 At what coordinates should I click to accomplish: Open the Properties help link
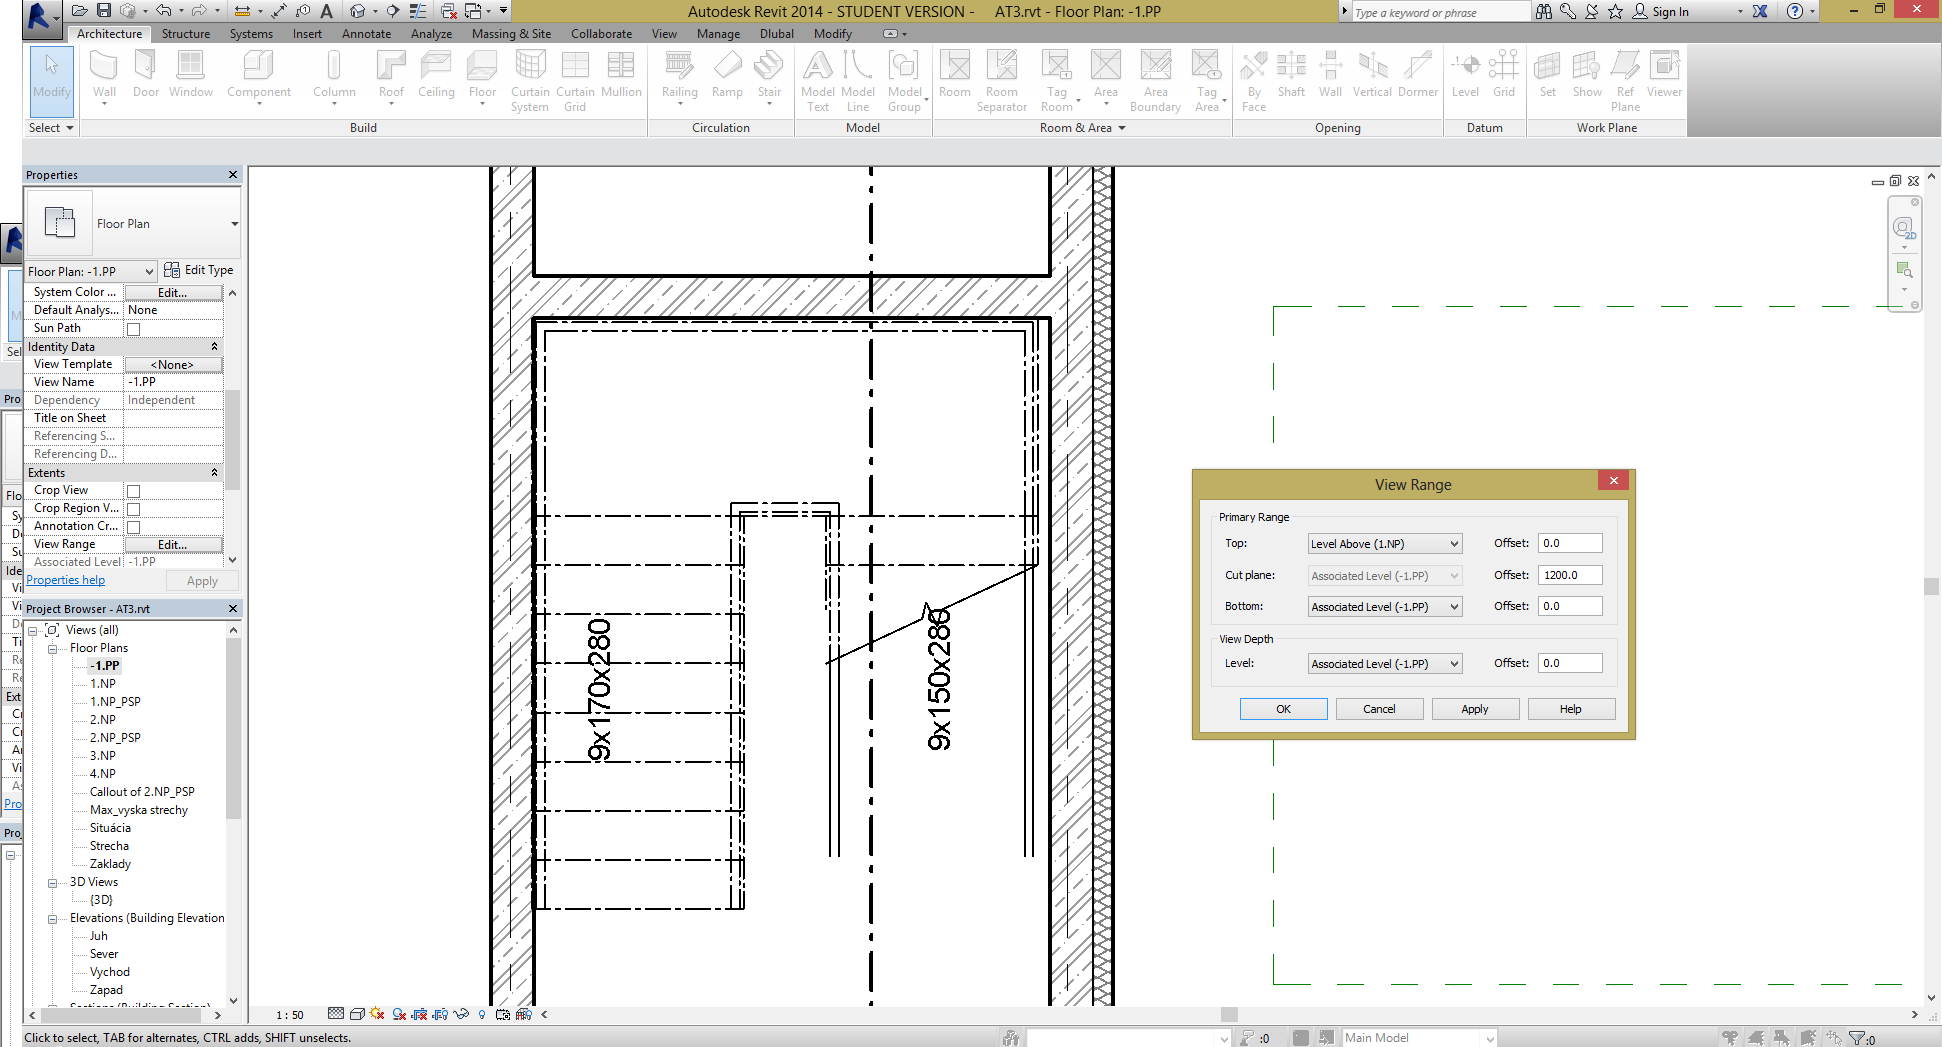tap(65, 580)
